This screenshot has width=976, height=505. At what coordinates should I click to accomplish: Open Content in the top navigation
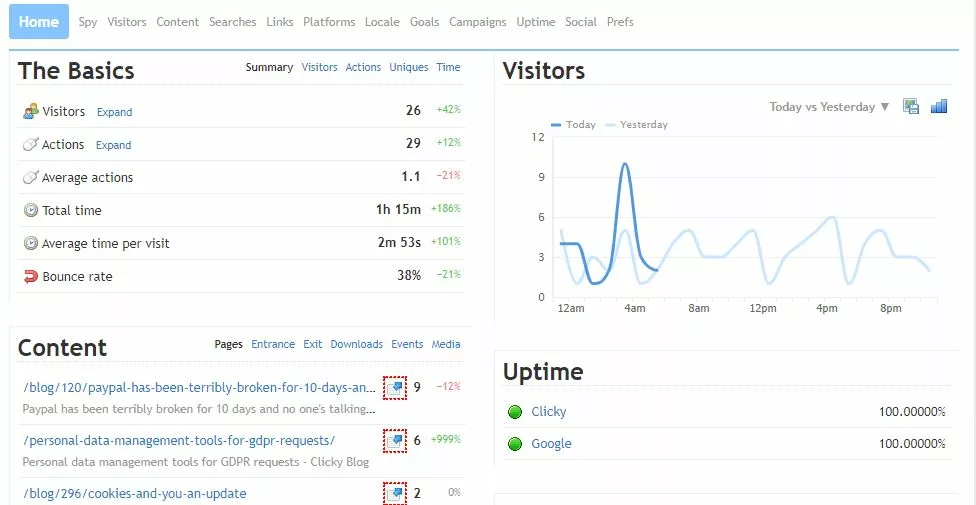[177, 22]
